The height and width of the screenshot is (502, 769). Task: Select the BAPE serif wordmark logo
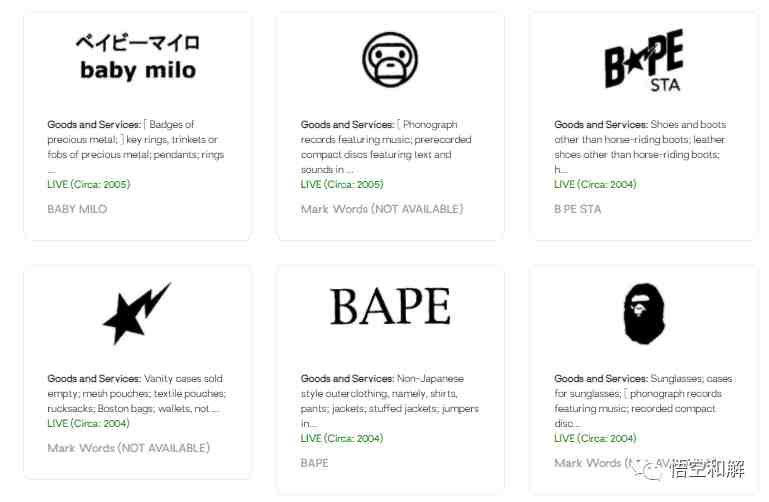390,307
